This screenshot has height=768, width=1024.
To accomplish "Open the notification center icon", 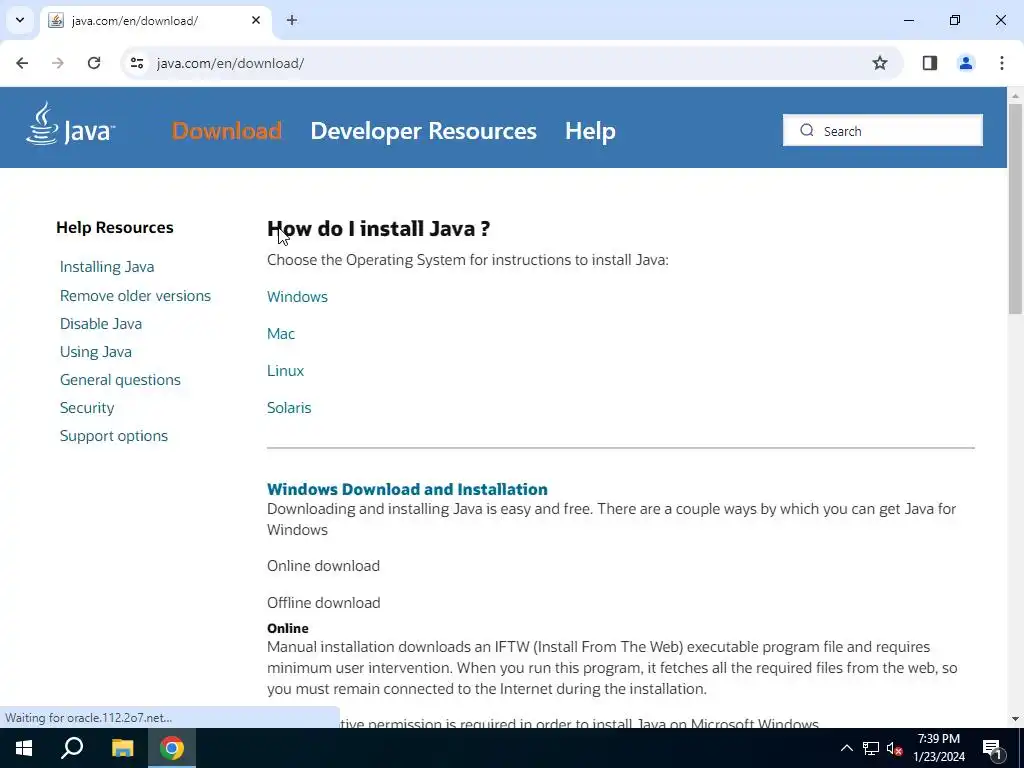I will [x=992, y=748].
